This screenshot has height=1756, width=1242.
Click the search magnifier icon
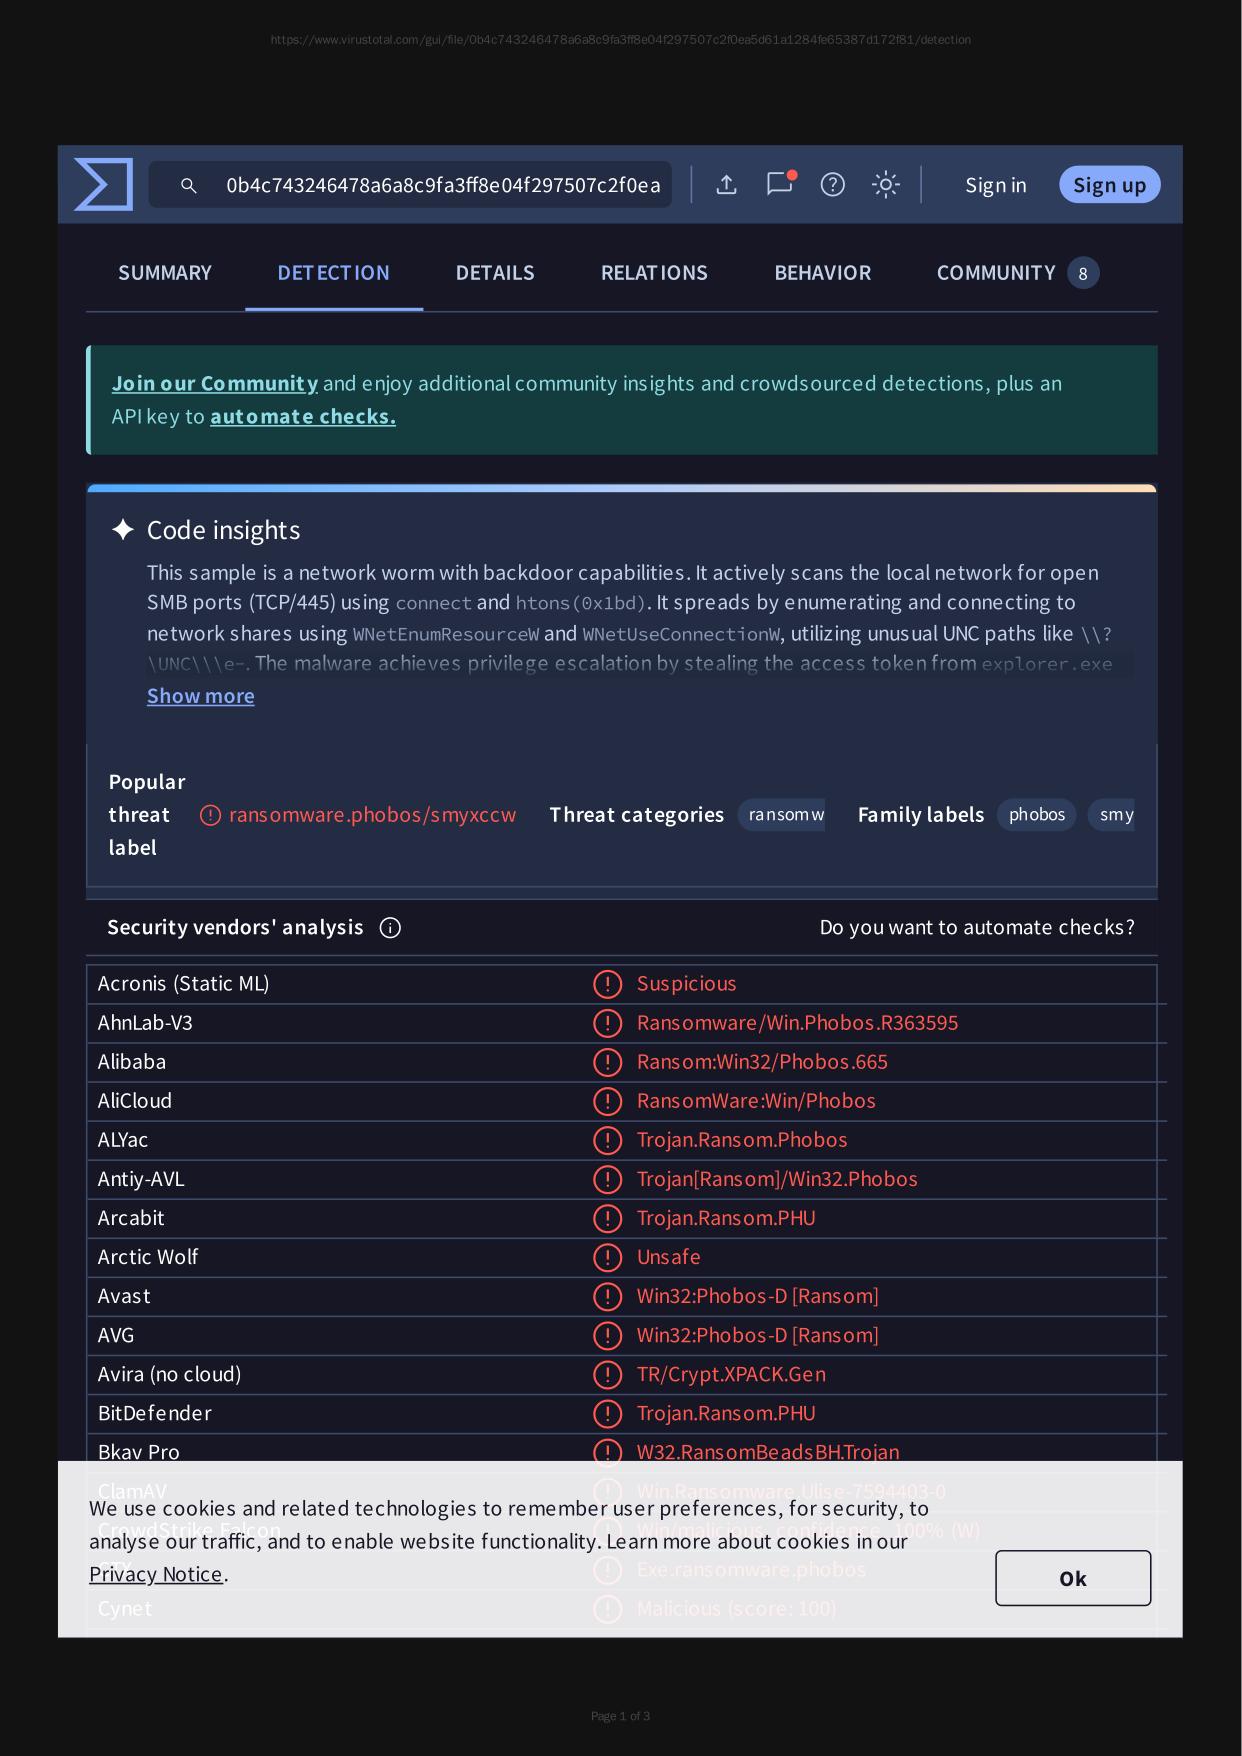coord(188,185)
